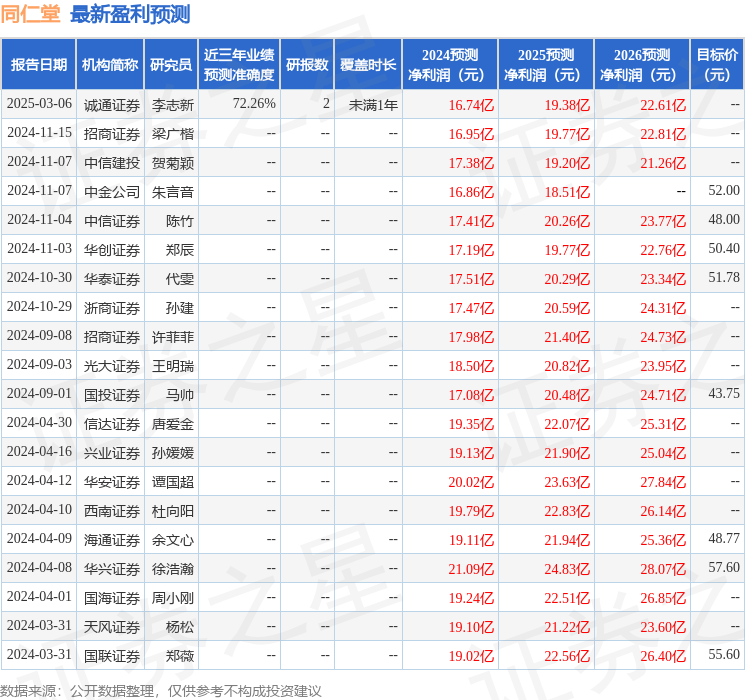Click the 最新盈利预测 heading
This screenshot has height=700, width=745.
pyautogui.click(x=130, y=14)
